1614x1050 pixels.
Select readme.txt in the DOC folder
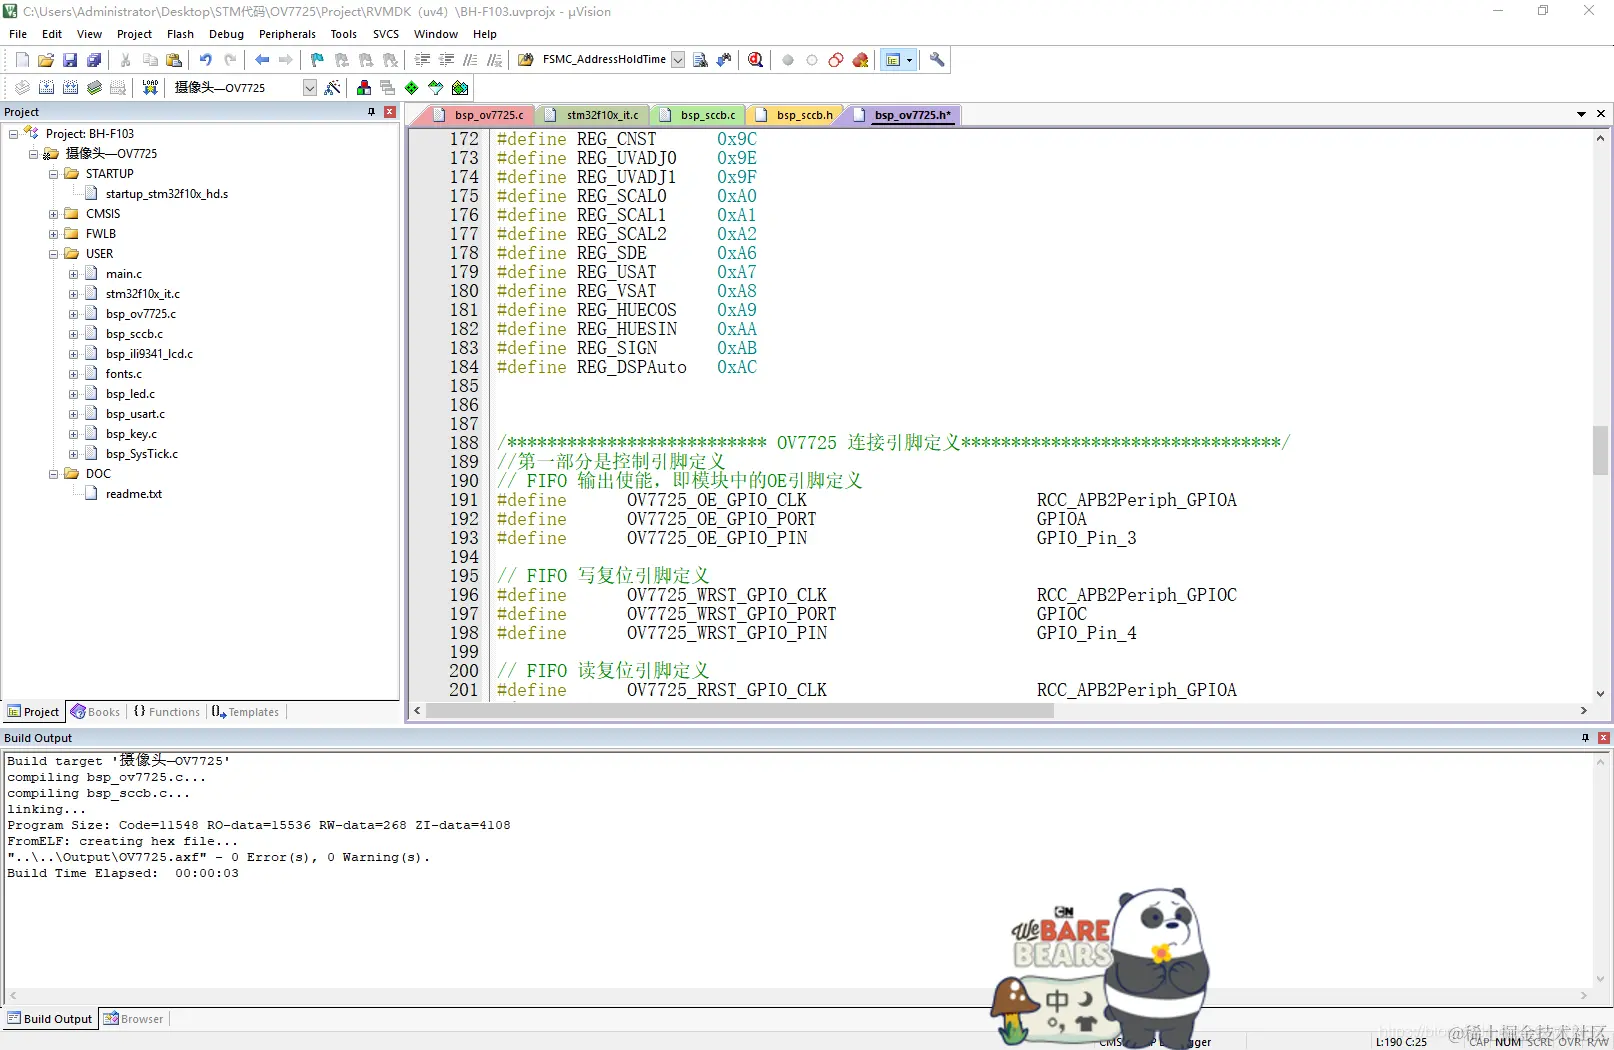(133, 494)
